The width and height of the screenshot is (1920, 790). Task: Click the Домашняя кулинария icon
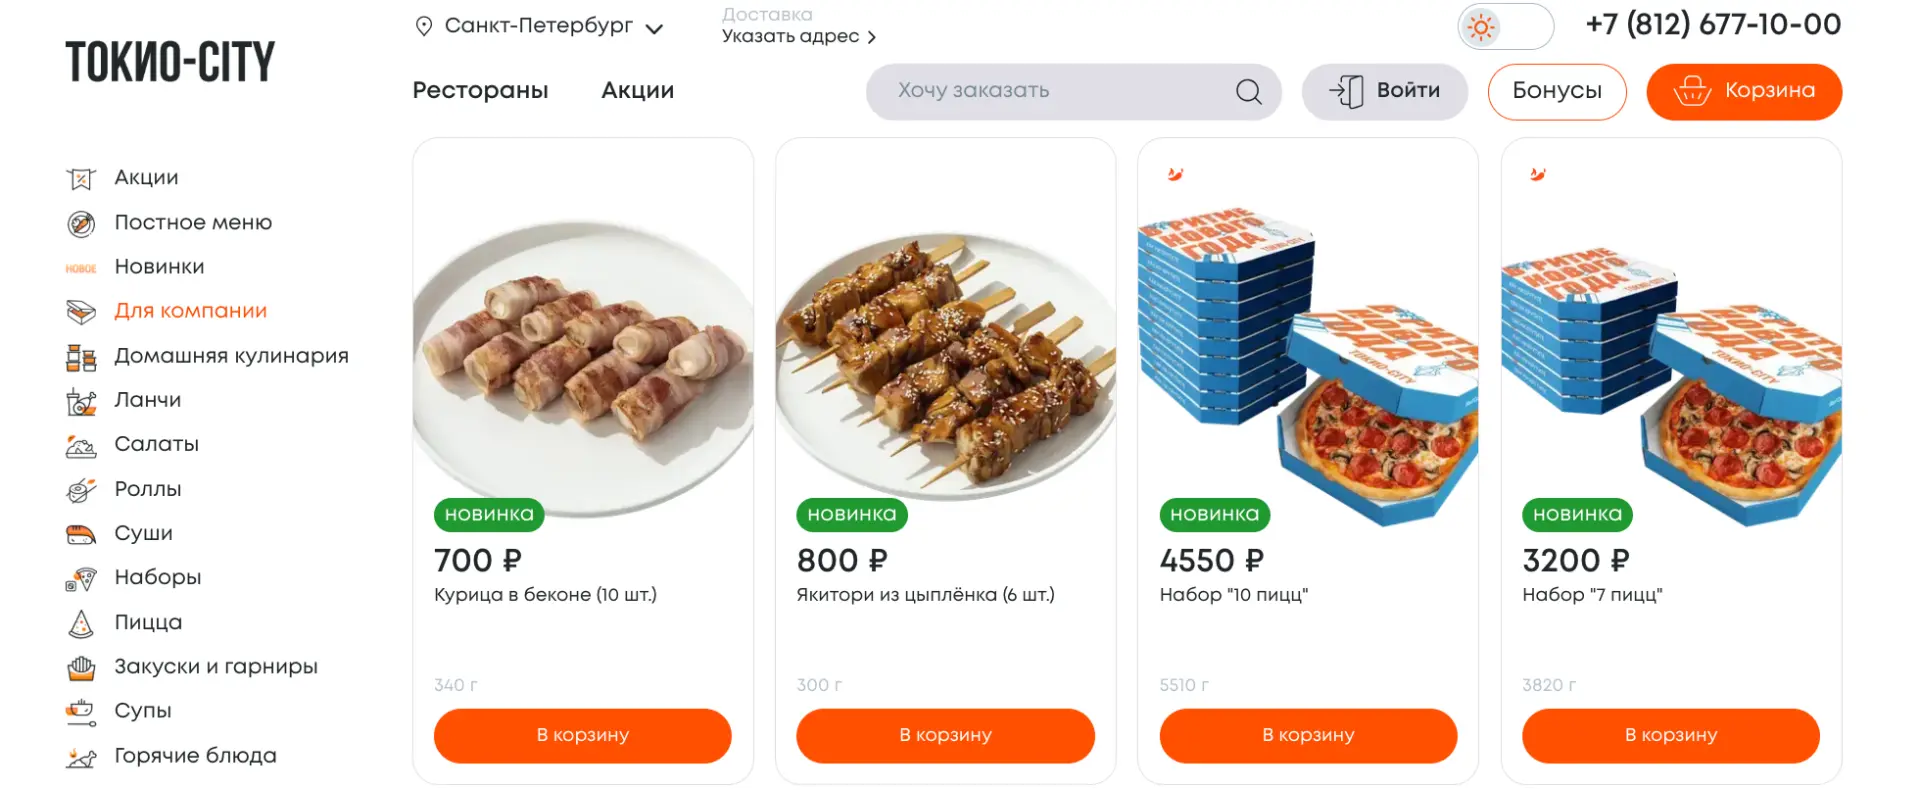pos(81,357)
